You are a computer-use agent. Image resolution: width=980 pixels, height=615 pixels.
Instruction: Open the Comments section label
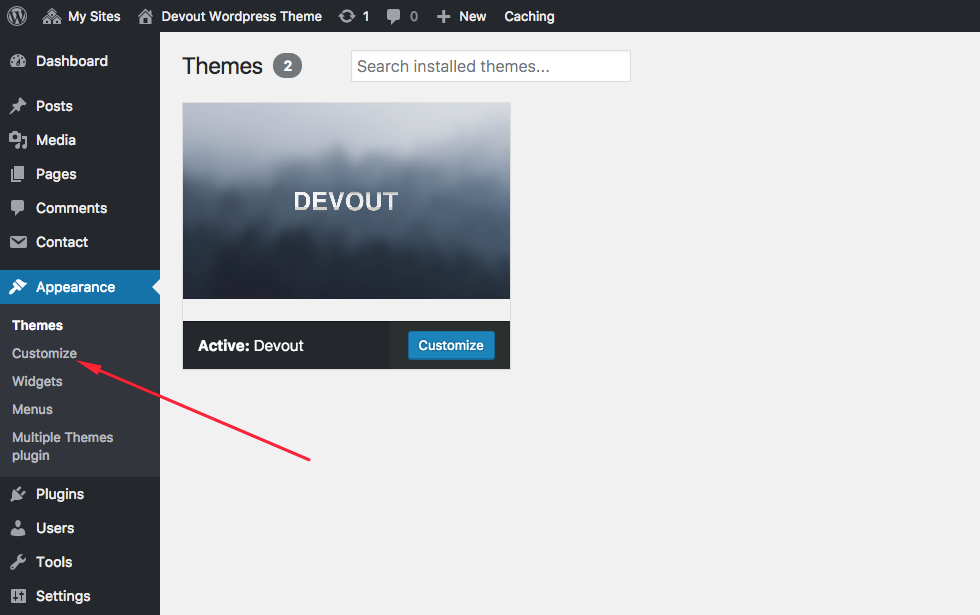pos(71,208)
